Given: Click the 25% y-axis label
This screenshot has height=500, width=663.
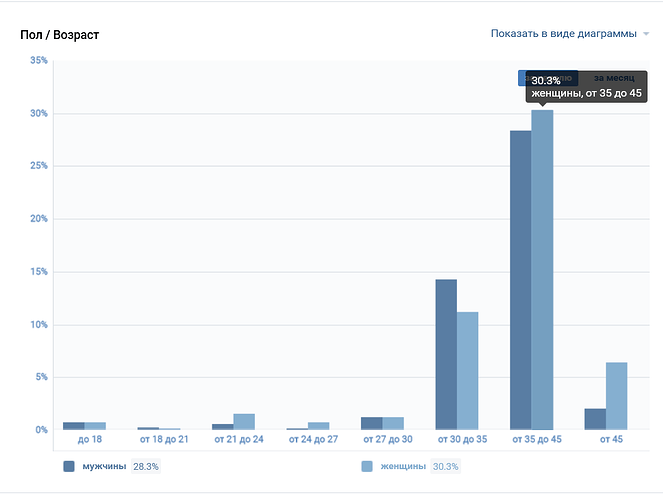Looking at the screenshot, I should (x=39, y=166).
